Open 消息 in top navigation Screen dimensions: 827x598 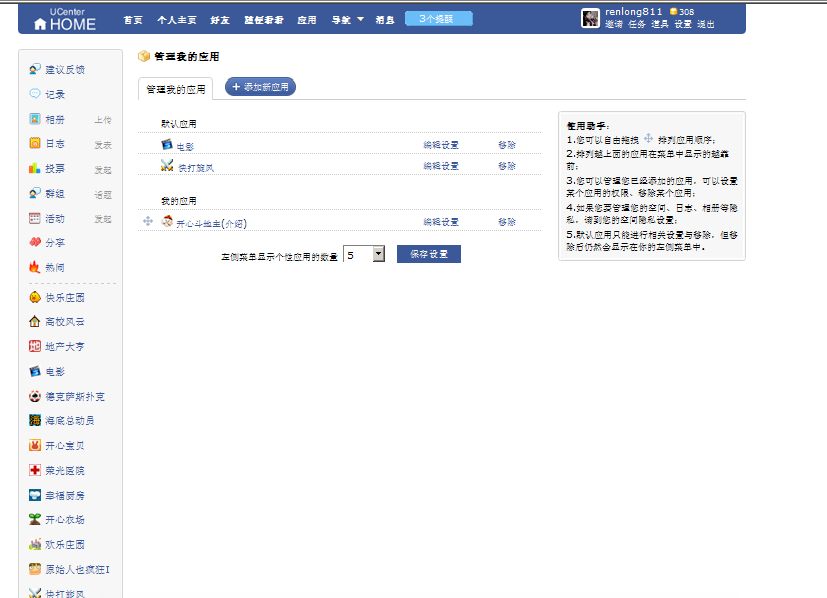[385, 20]
